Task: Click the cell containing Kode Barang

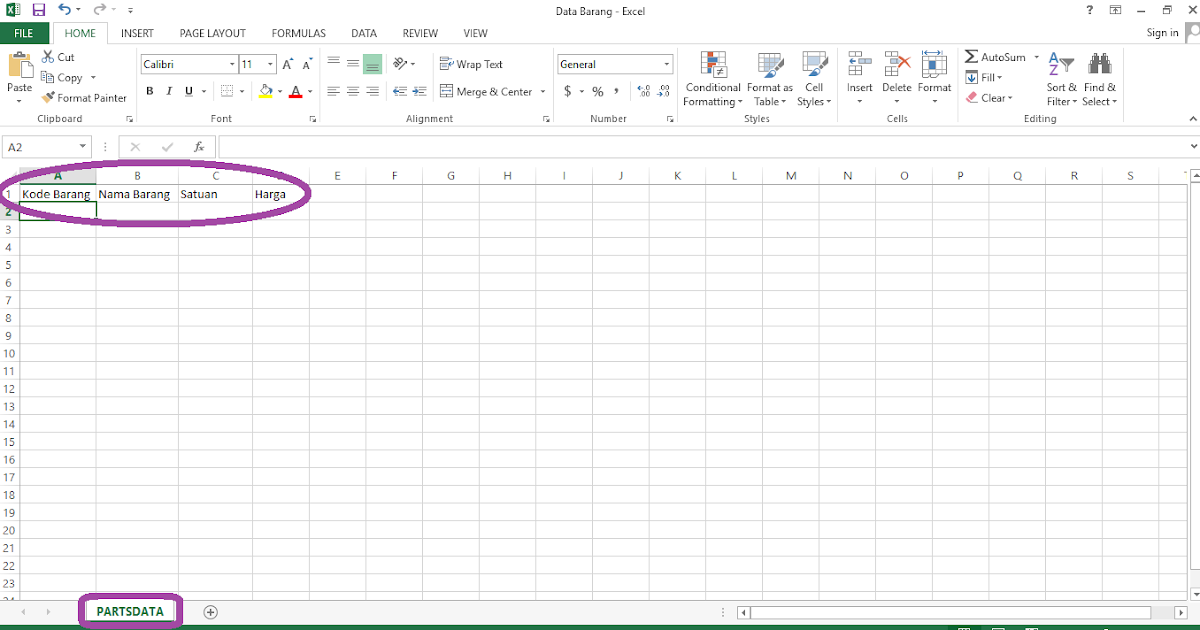Action: [x=56, y=194]
